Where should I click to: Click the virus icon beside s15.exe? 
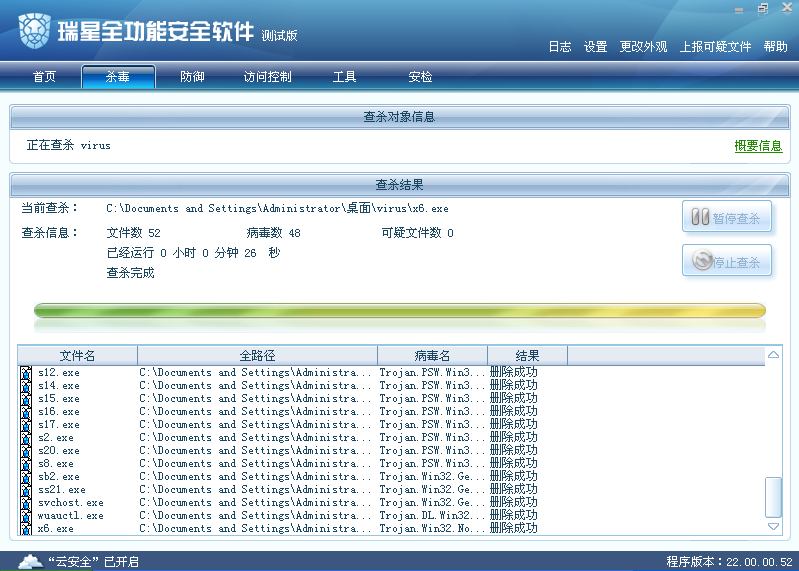pyautogui.click(x=25, y=399)
